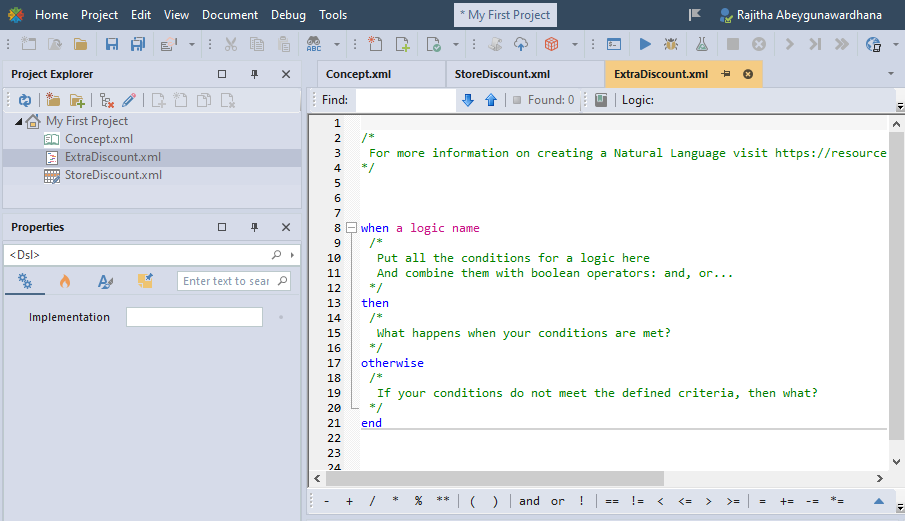
Task: Toggle auto-hide pin on Project Explorer panel
Action: [254, 74]
